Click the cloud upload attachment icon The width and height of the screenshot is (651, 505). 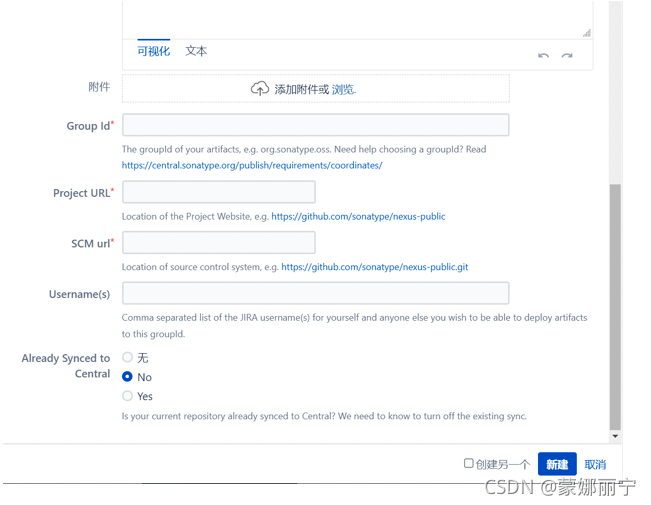coord(260,88)
